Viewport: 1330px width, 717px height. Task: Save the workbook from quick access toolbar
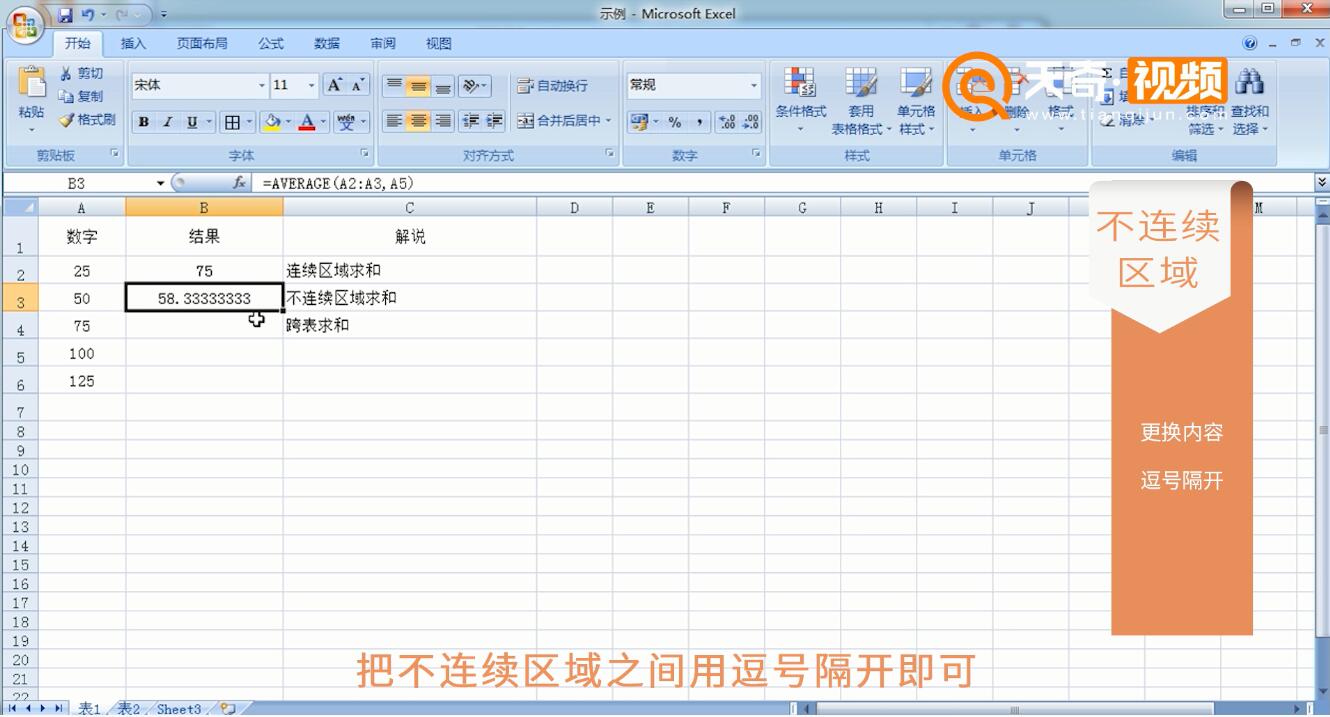click(x=65, y=15)
